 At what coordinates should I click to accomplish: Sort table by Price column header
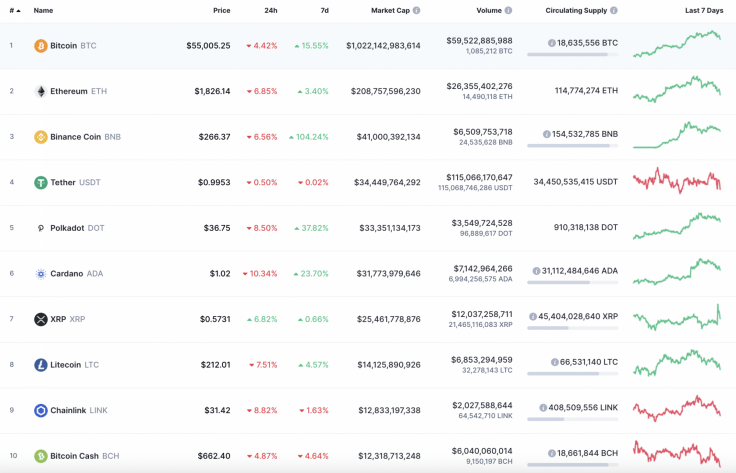(222, 10)
